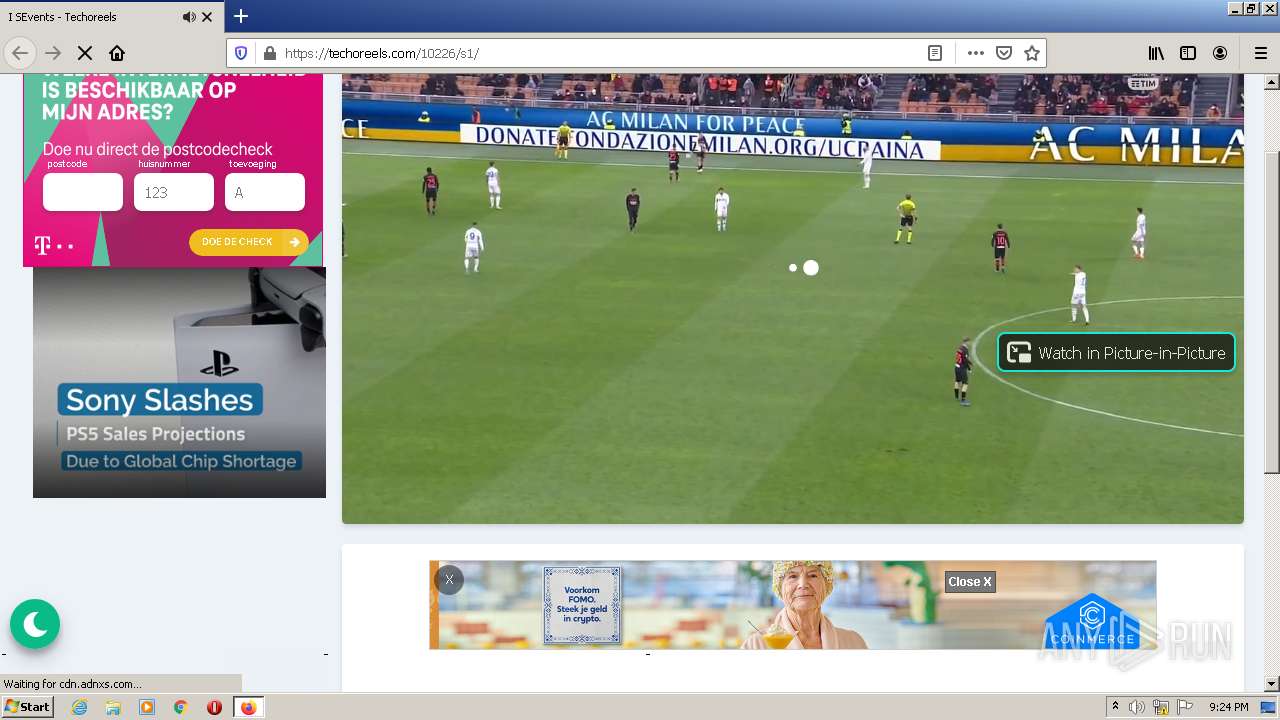This screenshot has height=720, width=1280.
Task: Open the Sony Slashes PS5 ad
Action: (179, 382)
